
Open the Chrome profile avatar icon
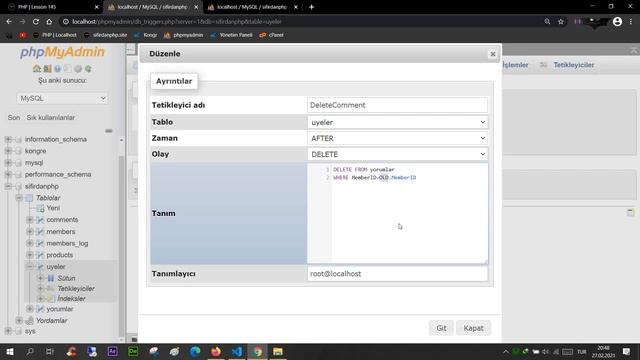[x=617, y=21]
